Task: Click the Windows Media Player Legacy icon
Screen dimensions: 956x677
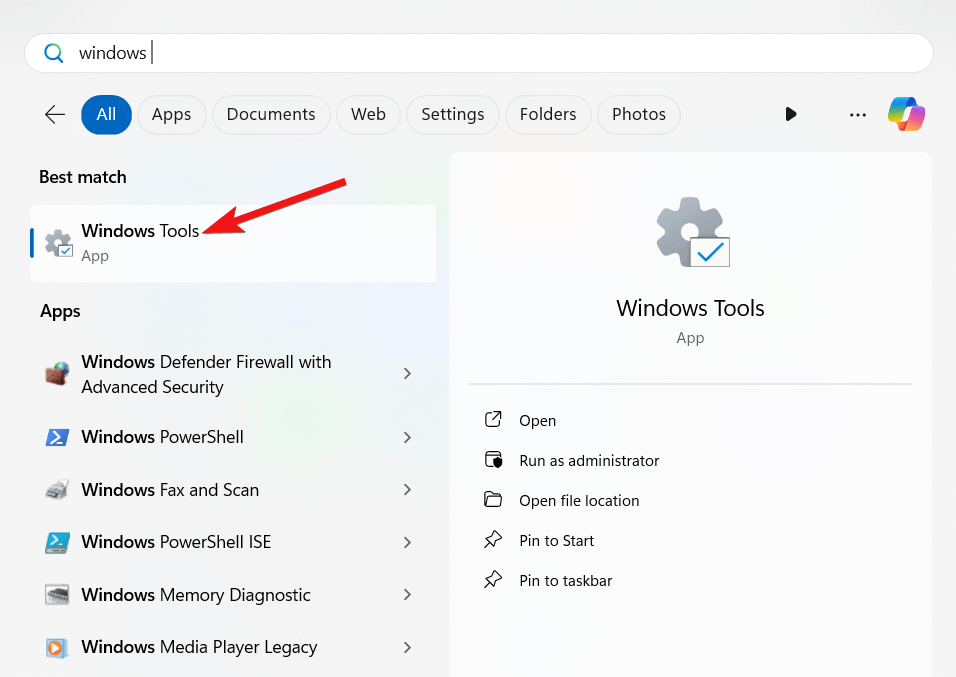Action: [57, 647]
